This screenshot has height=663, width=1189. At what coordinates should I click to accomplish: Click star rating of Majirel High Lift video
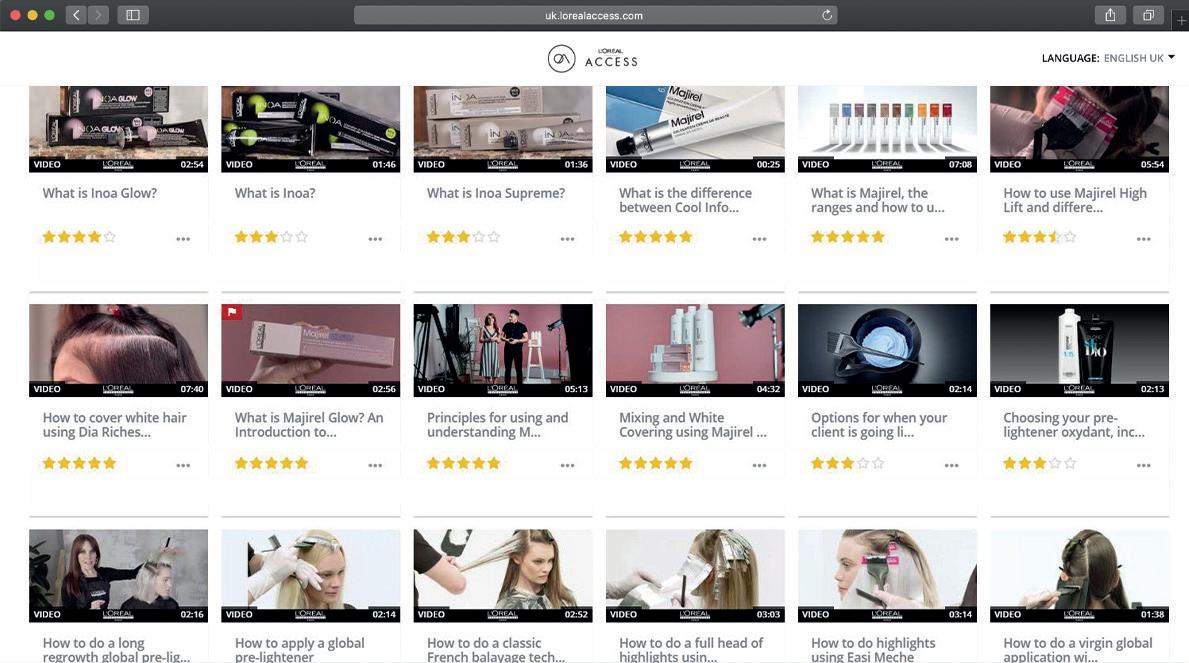point(1040,237)
